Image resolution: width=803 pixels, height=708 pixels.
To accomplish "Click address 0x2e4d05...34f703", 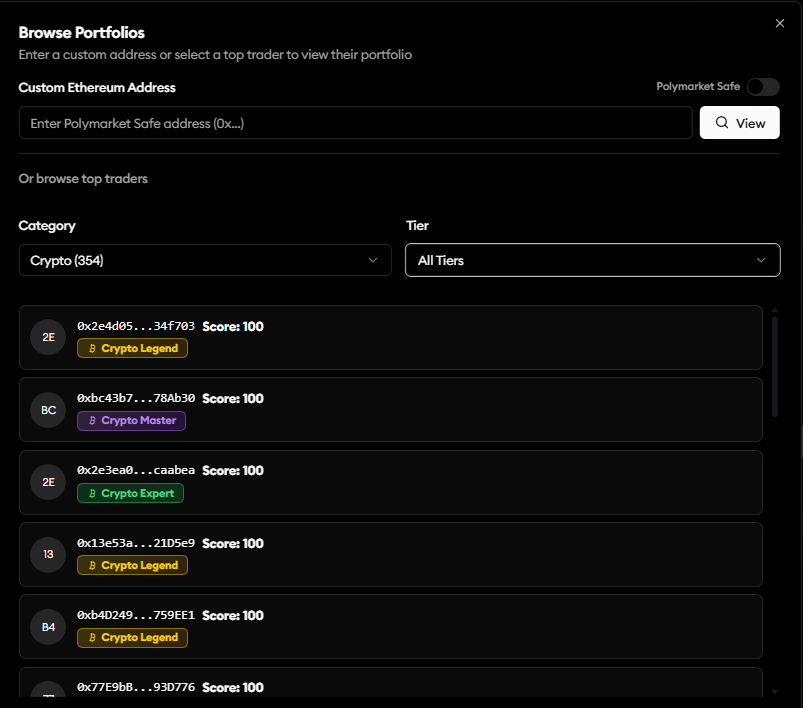I will pyautogui.click(x=136, y=326).
